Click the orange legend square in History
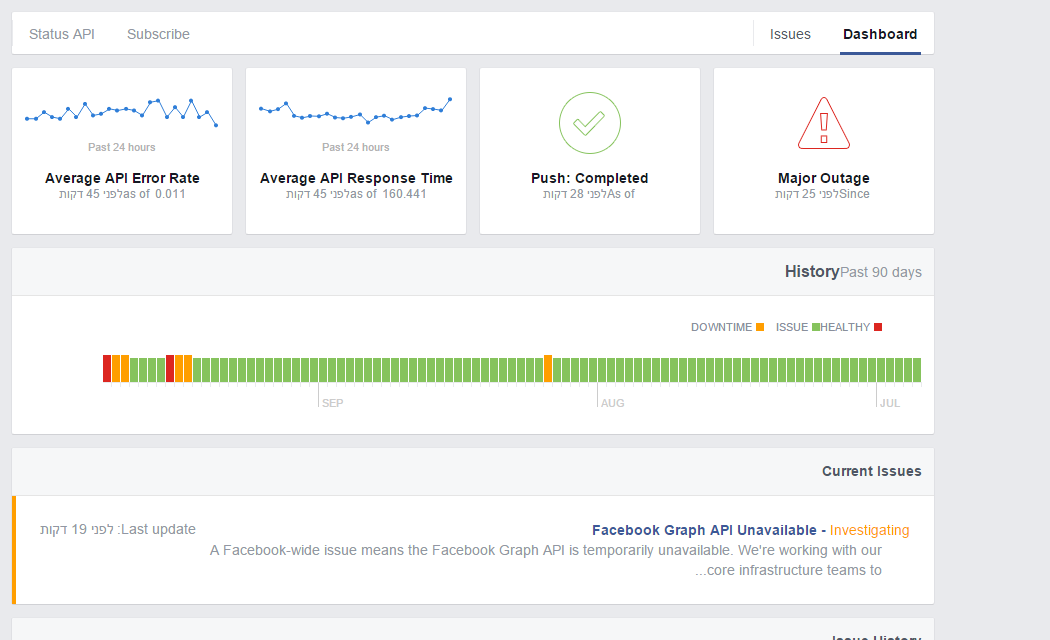1050x640 pixels. coord(760,327)
